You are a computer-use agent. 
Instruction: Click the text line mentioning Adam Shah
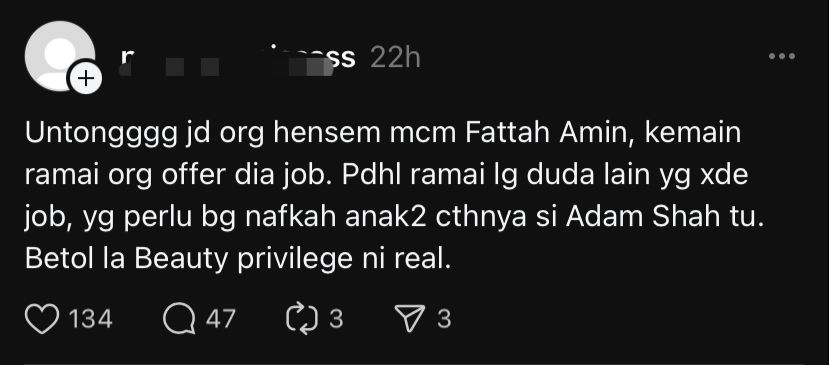tap(395, 217)
